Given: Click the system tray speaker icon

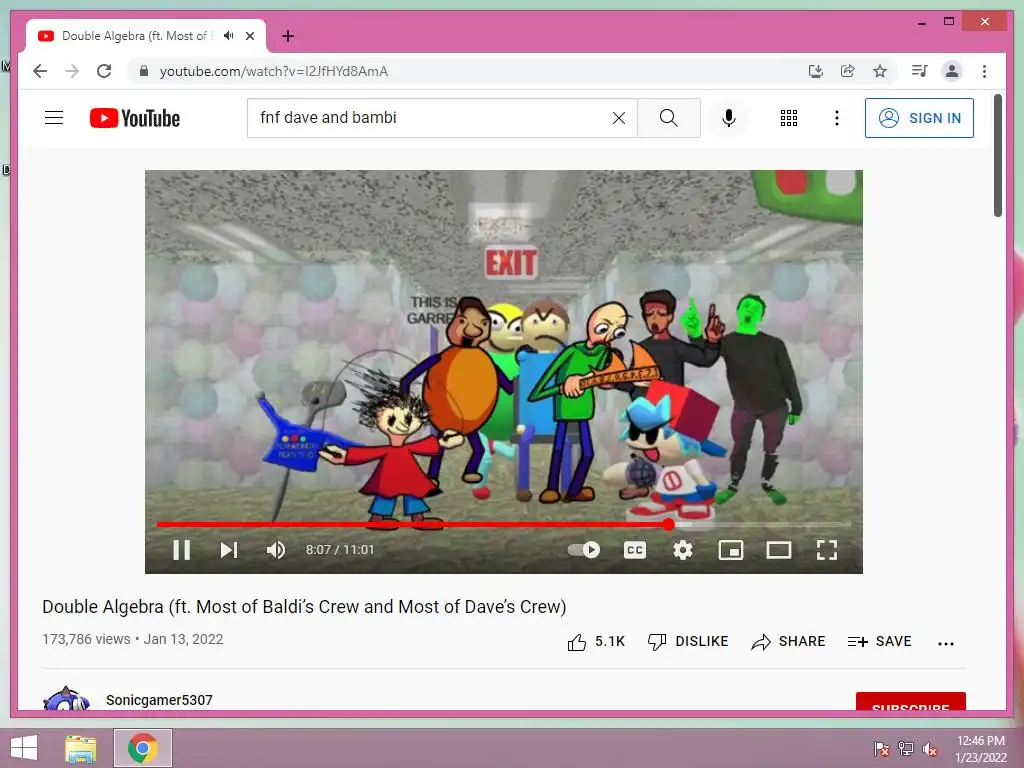Looking at the screenshot, I should pos(930,749).
